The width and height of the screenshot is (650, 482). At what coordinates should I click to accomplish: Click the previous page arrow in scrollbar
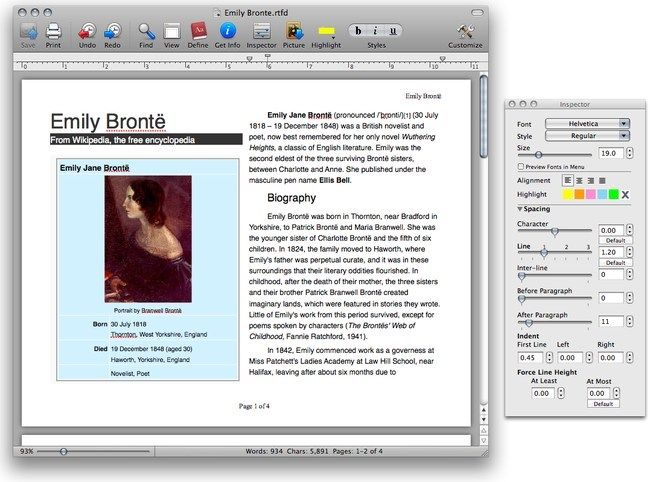(x=483, y=430)
